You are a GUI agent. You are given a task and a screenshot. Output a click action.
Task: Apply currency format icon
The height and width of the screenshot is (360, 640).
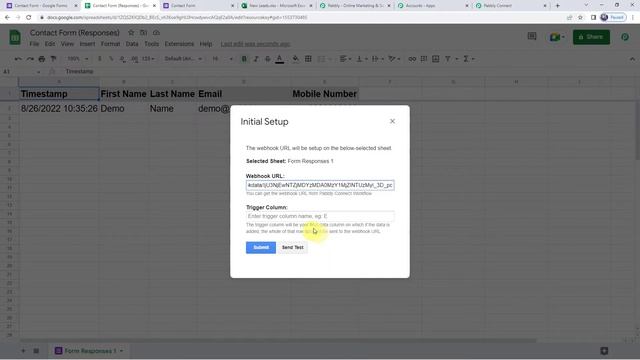coord(100,59)
